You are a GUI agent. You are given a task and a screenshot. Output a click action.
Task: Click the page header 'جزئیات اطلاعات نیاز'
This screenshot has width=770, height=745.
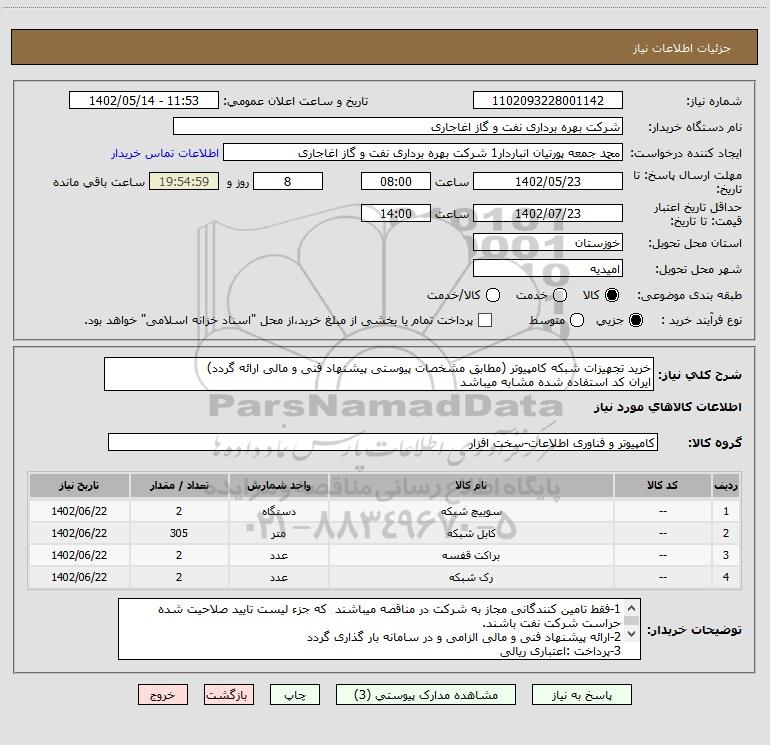[x=681, y=48]
